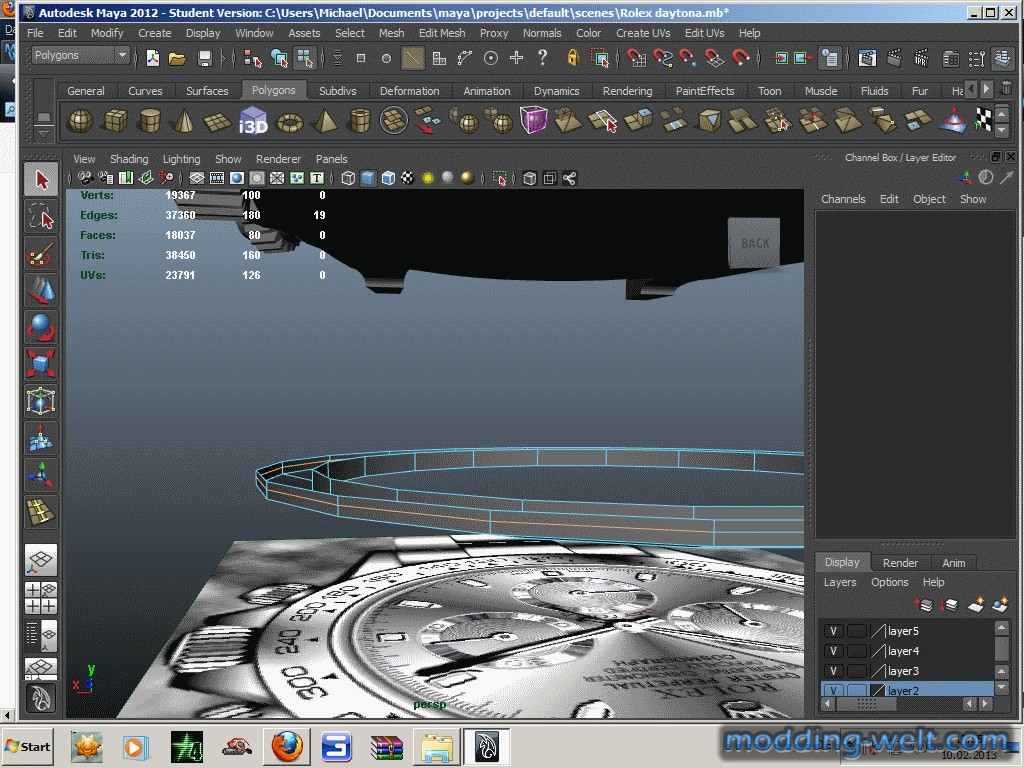Pick the Move tool in the toolbox

click(41, 291)
